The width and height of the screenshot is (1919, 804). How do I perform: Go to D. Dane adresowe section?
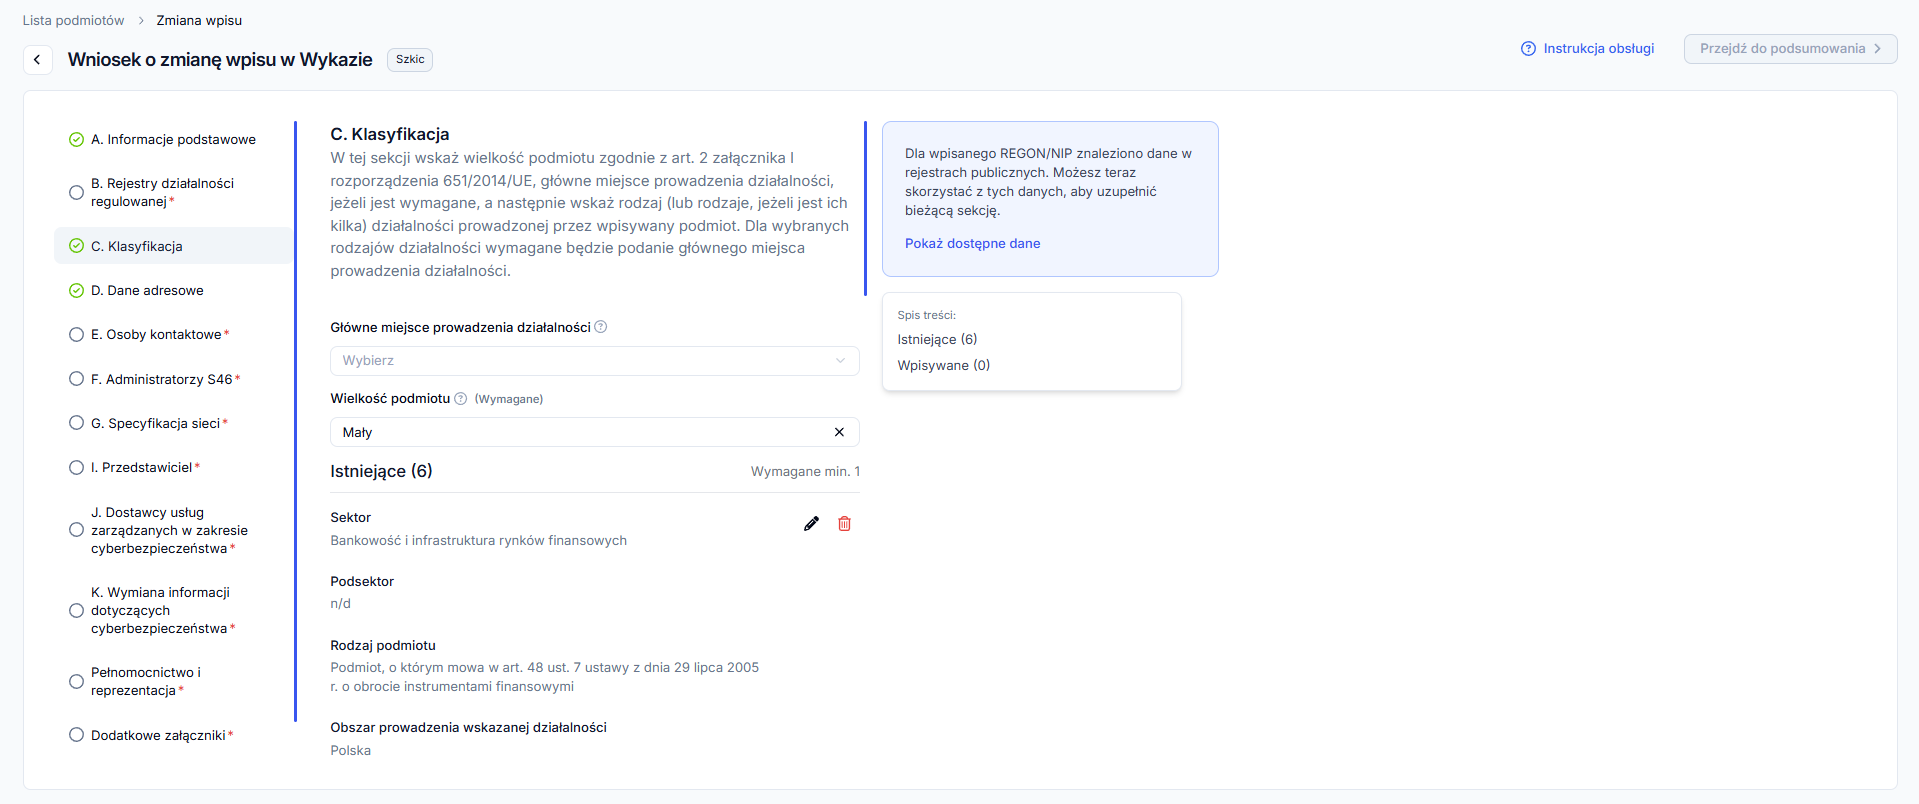(147, 291)
